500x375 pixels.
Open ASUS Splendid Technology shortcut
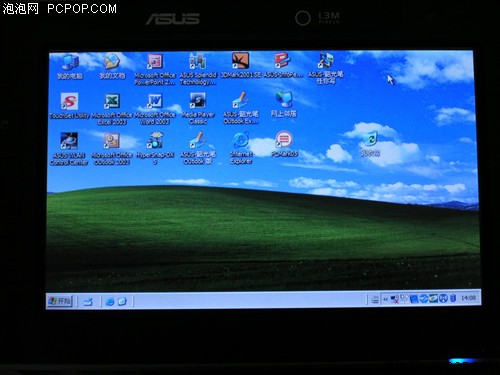[198, 69]
